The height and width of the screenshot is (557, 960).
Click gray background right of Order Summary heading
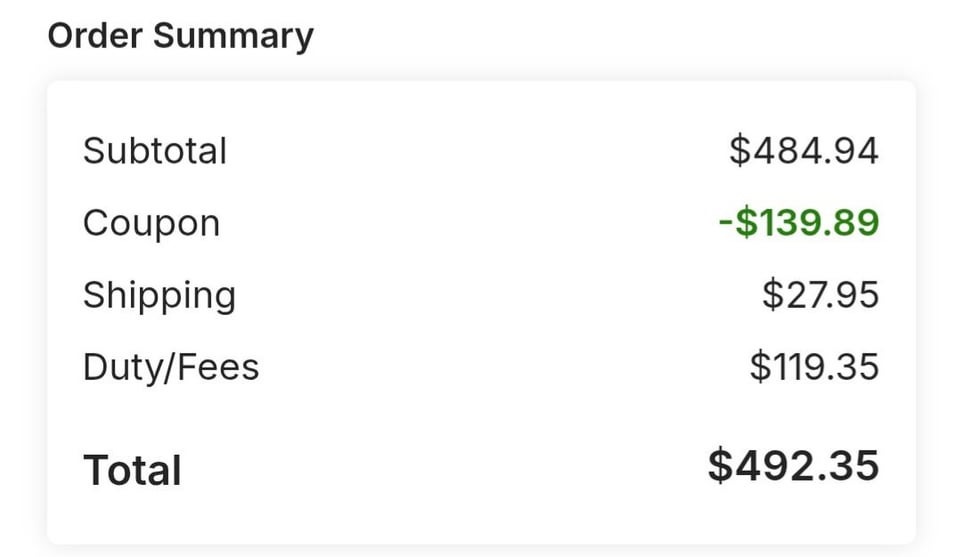620,36
